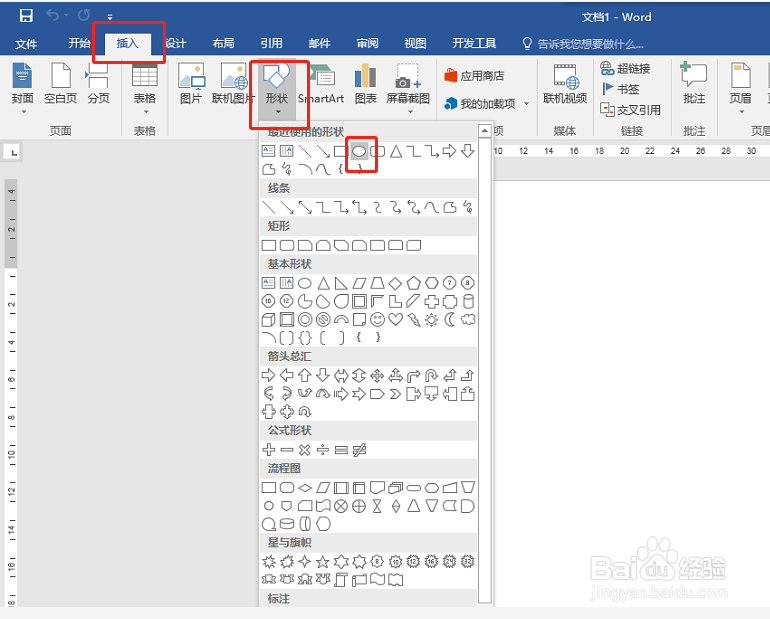Choose the cylinder basic shape

(468, 301)
